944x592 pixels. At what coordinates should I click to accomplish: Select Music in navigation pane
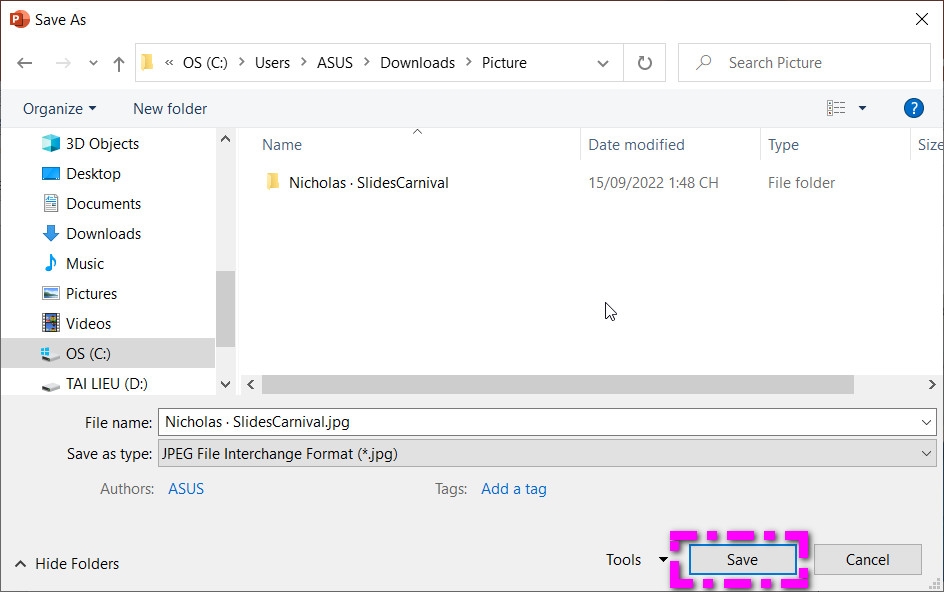point(85,264)
